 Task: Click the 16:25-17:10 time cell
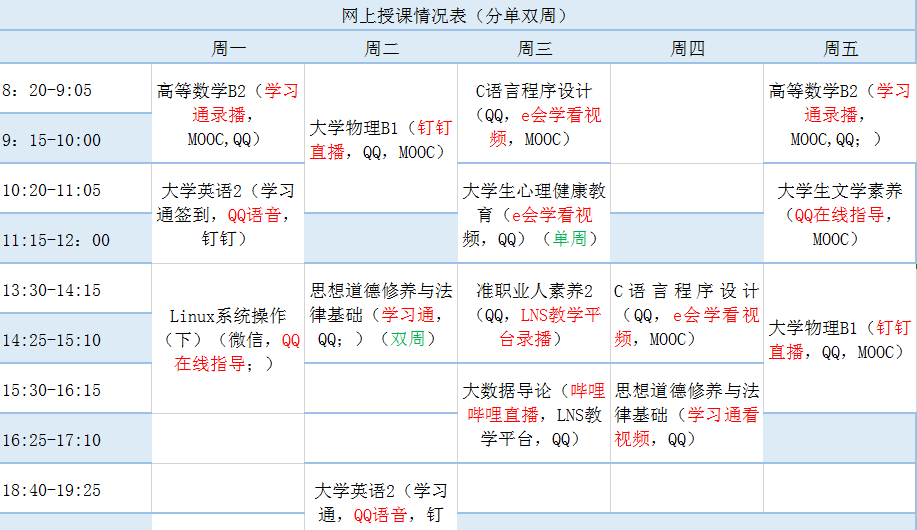pos(76,440)
